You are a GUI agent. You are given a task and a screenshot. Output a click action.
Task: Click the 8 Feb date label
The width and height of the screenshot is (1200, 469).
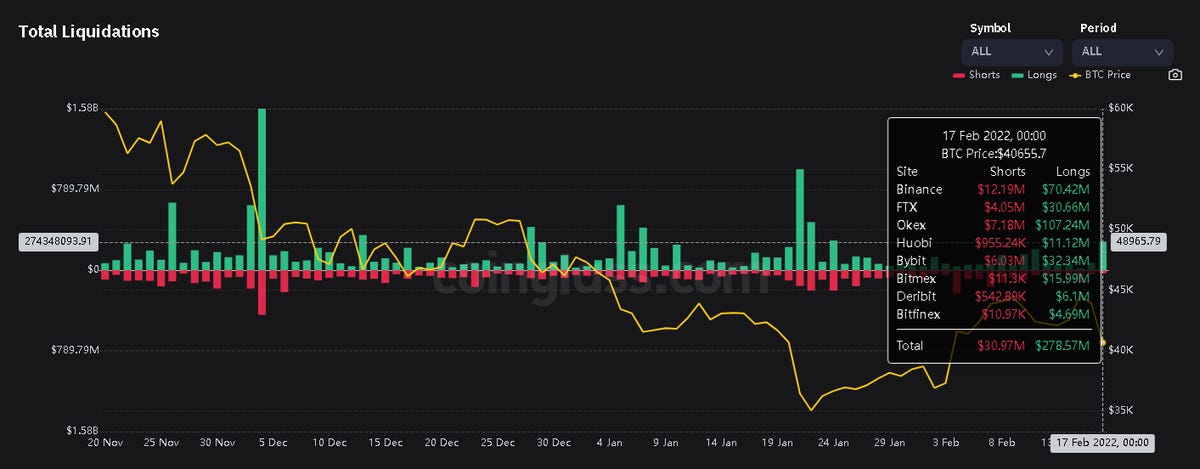coord(1001,442)
